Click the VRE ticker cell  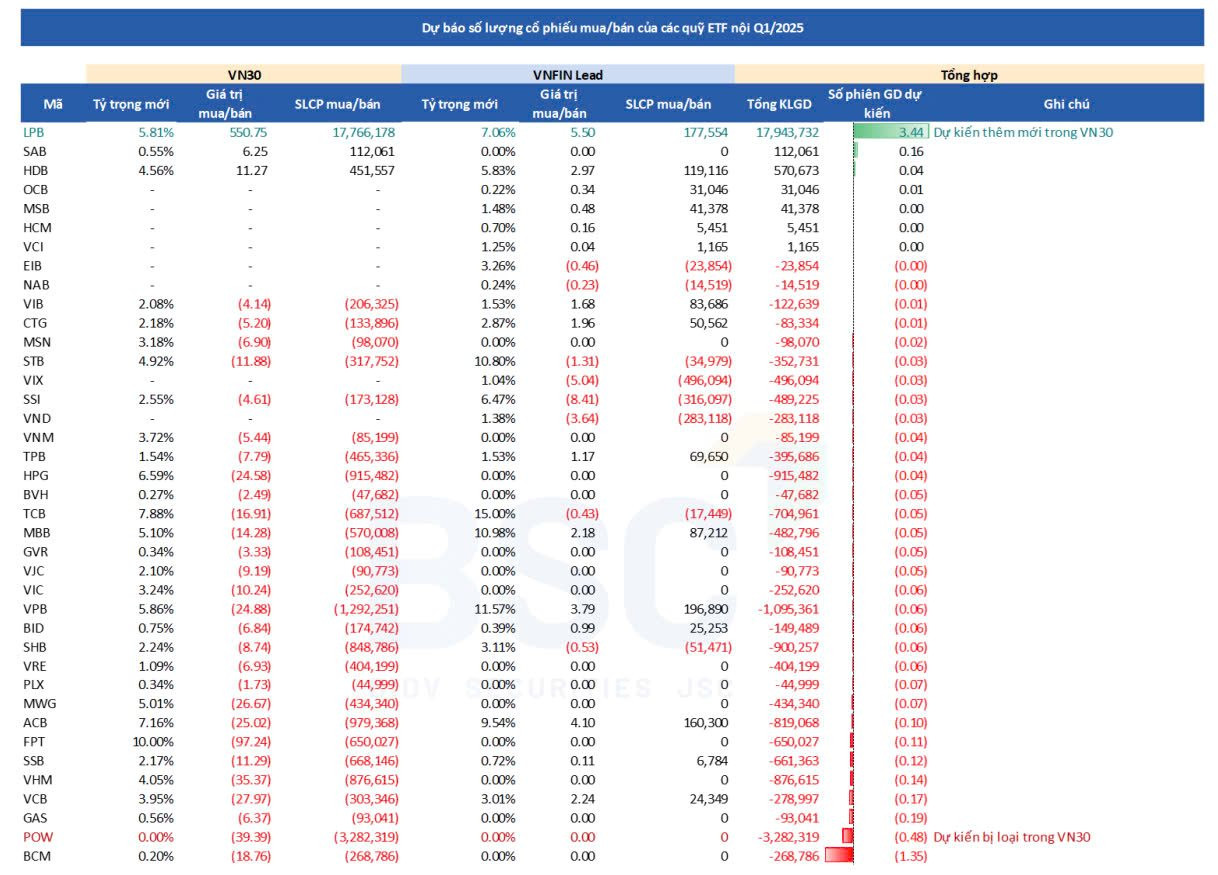coord(33,665)
